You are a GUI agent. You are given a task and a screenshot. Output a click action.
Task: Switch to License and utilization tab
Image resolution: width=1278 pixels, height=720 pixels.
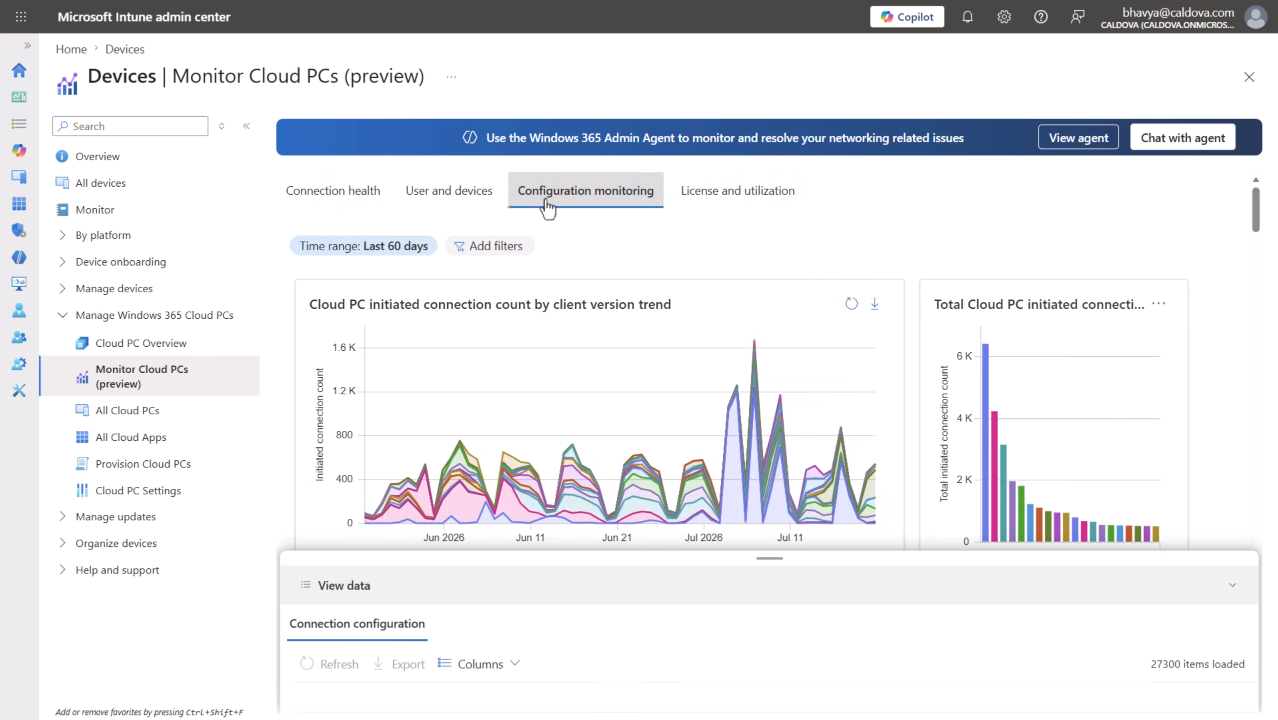pyautogui.click(x=738, y=191)
